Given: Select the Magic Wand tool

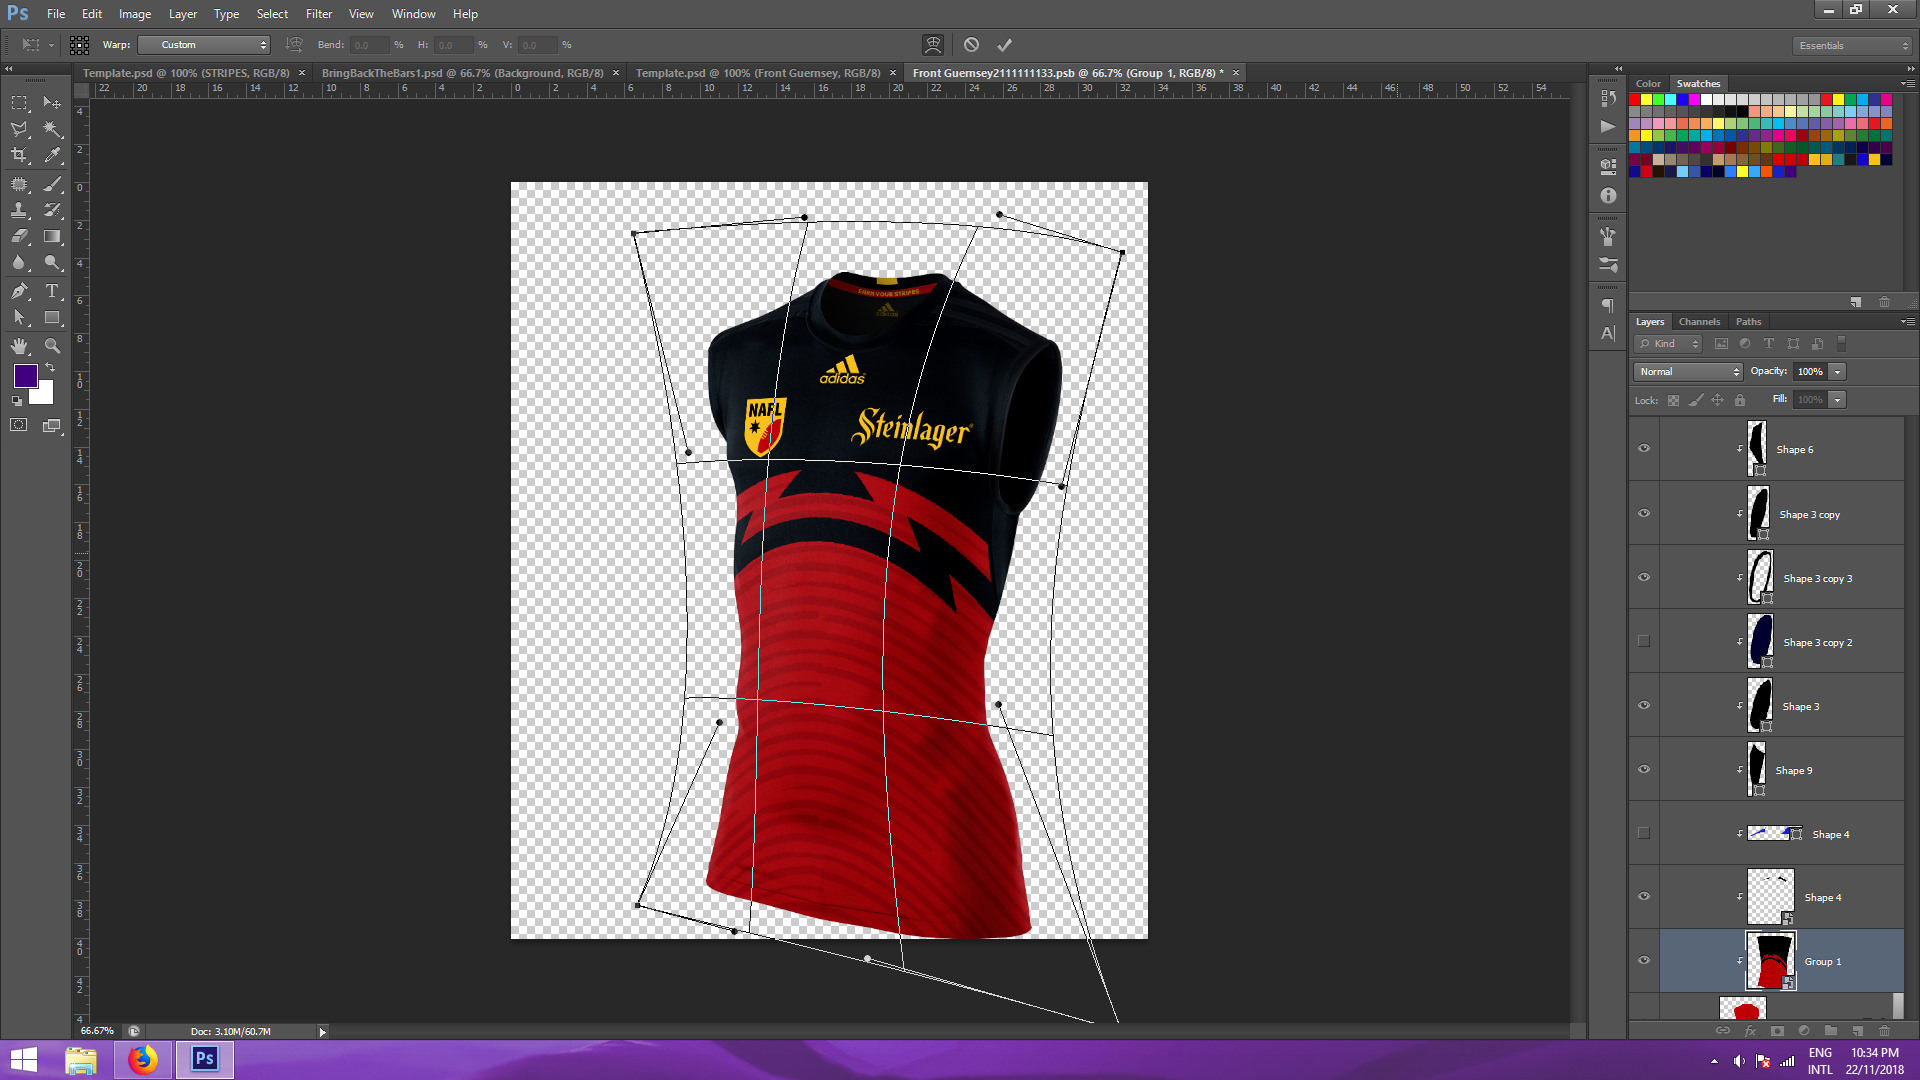Looking at the screenshot, I should [x=52, y=129].
